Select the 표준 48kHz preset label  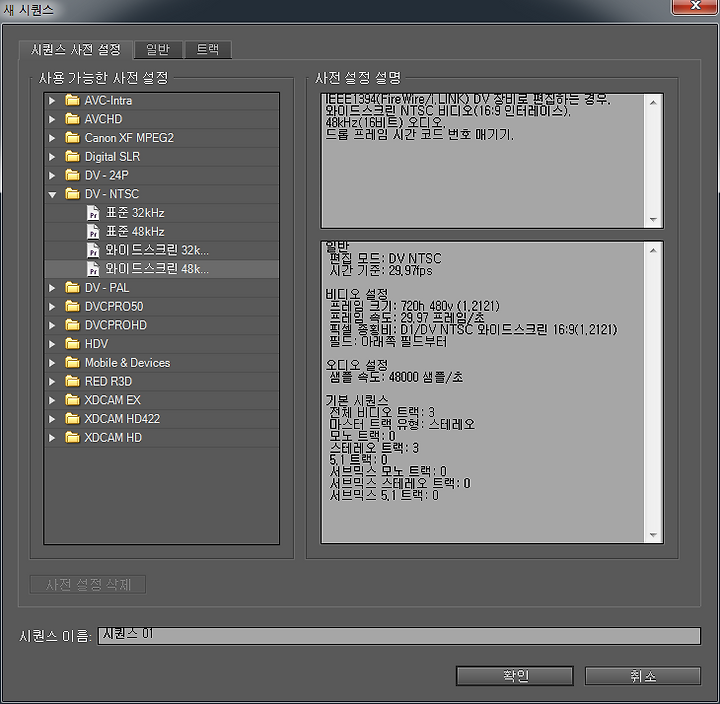pyautogui.click(x=135, y=231)
